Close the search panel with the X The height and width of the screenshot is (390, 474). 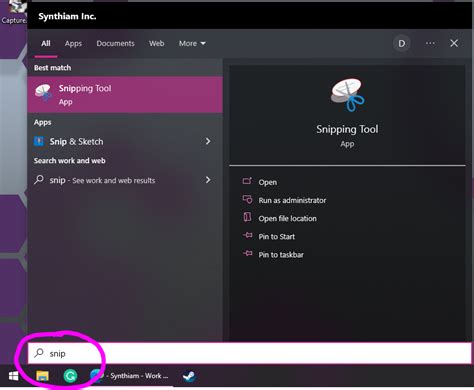[454, 43]
